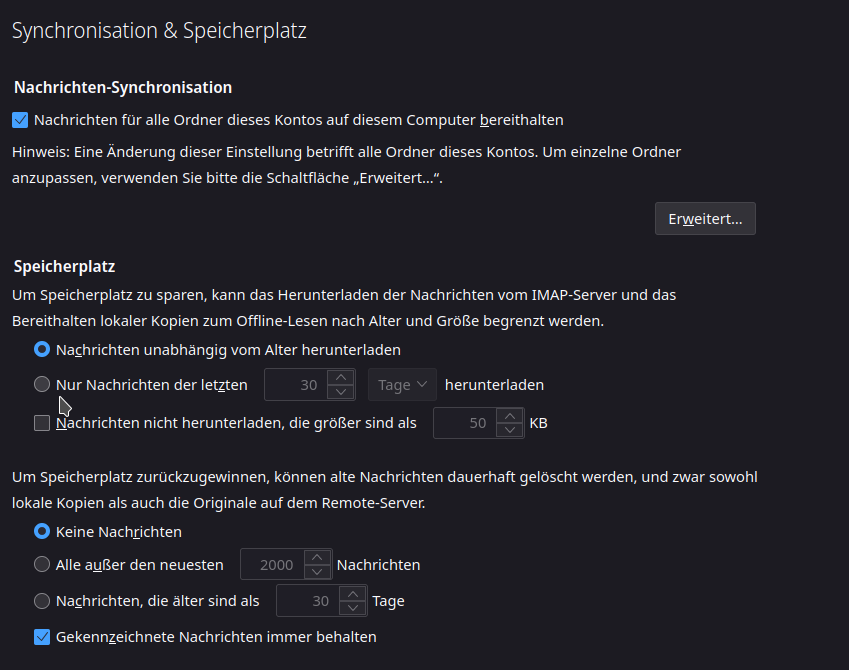Decrease the delete-older-than days value
This screenshot has width=849, height=670.
(353, 608)
